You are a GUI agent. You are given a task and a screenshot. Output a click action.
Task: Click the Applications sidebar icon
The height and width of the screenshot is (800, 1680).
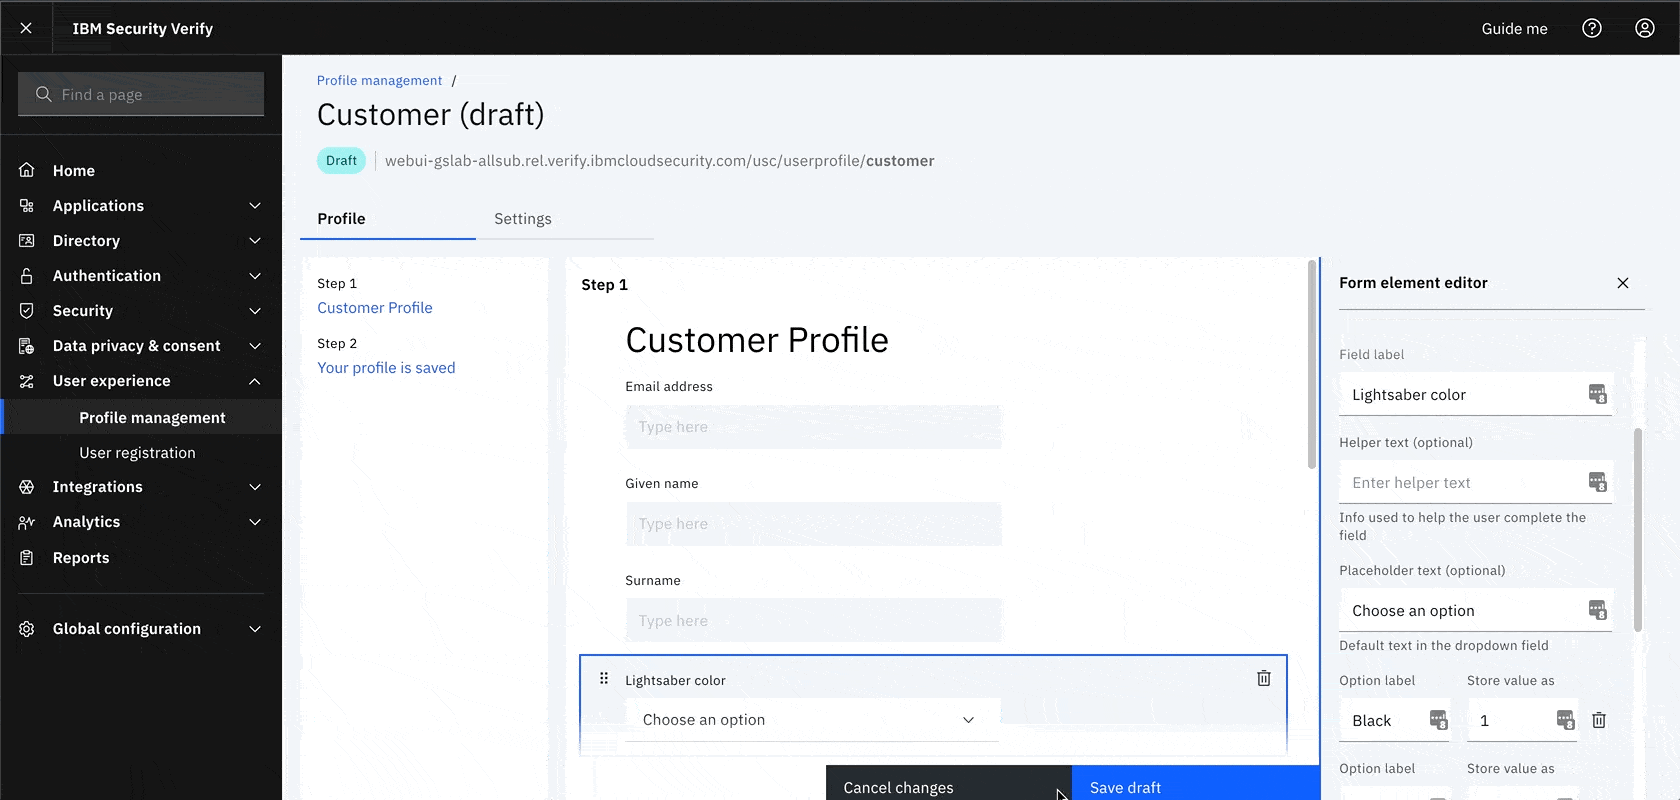click(x=27, y=205)
